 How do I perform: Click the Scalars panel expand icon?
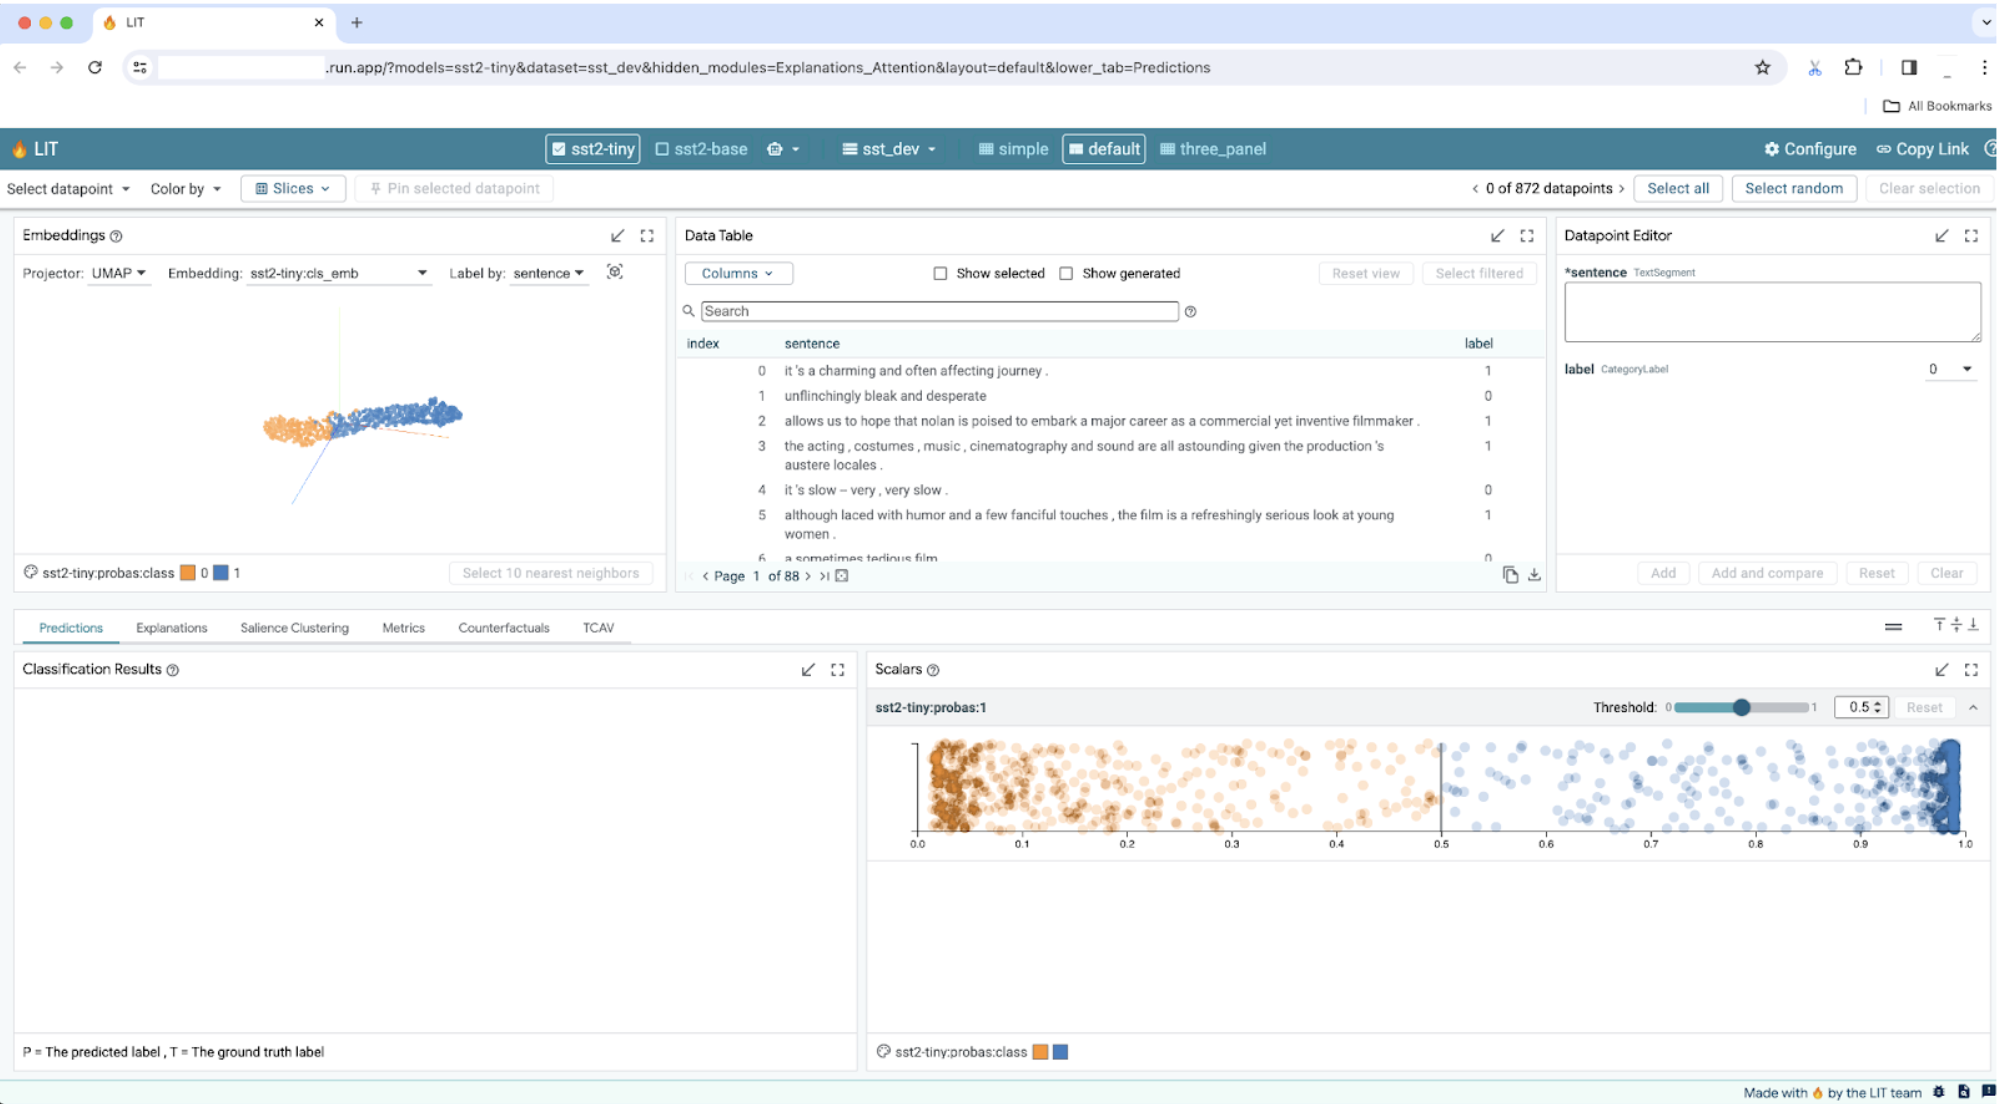coord(1973,669)
